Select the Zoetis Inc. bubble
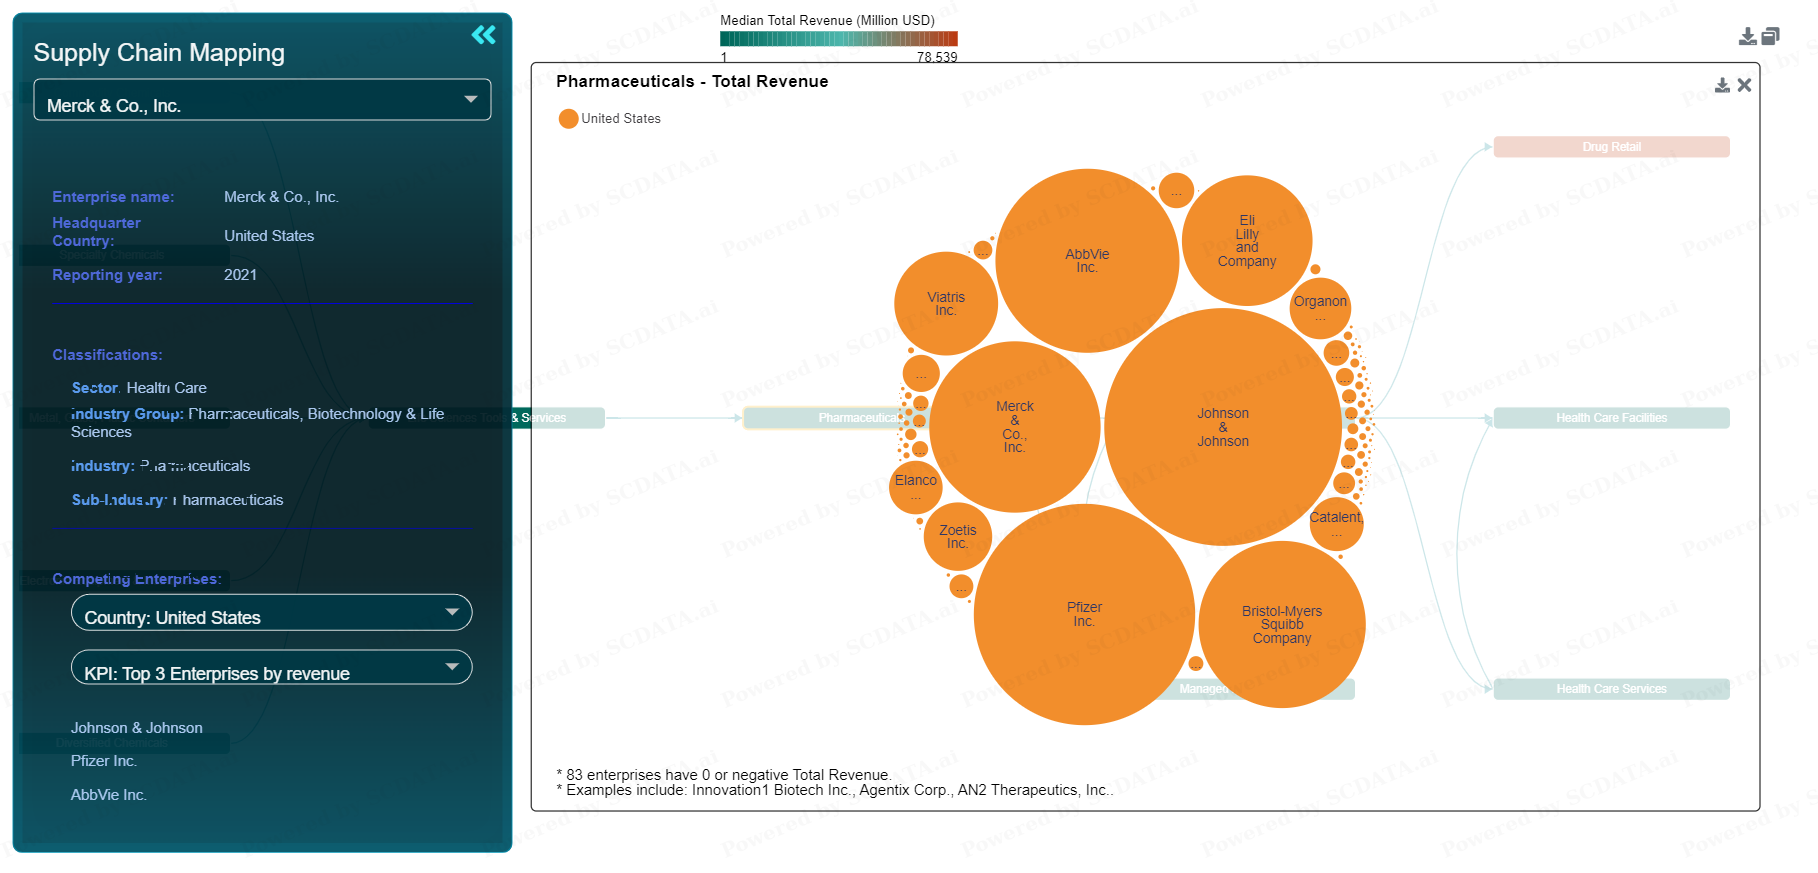The image size is (1818, 873). point(957,537)
